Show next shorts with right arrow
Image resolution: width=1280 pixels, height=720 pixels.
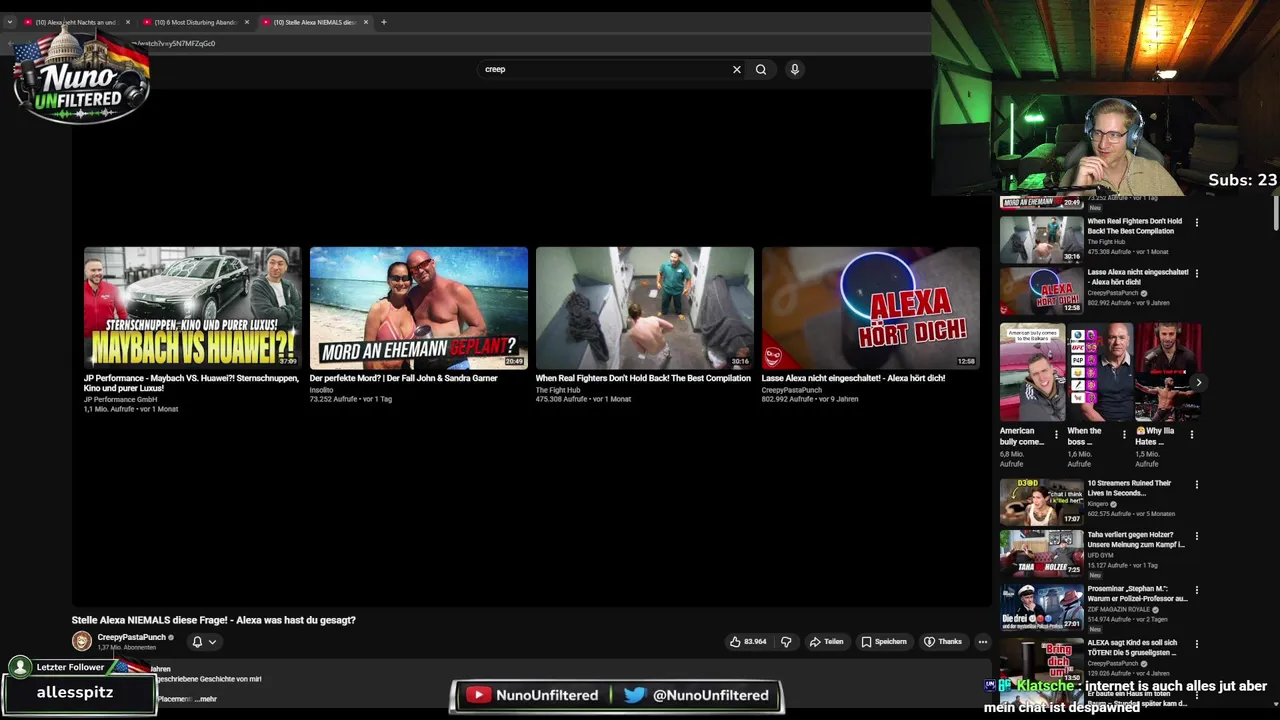1198,383
